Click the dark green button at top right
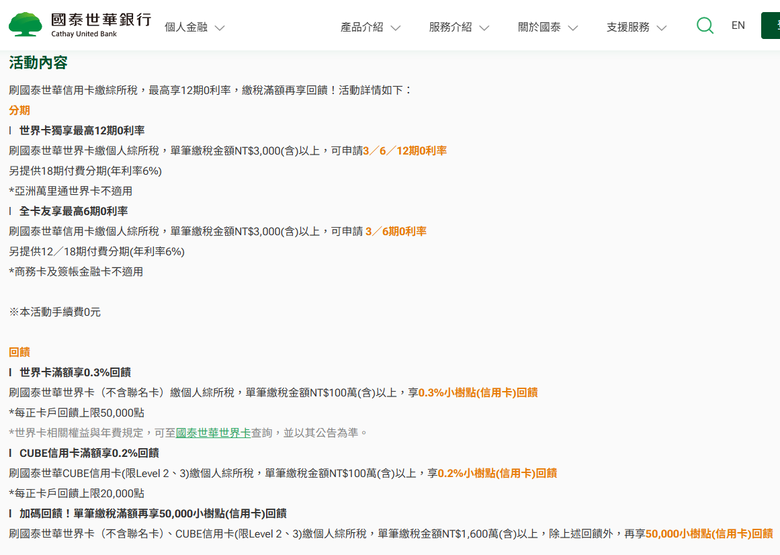 click(x=771, y=25)
